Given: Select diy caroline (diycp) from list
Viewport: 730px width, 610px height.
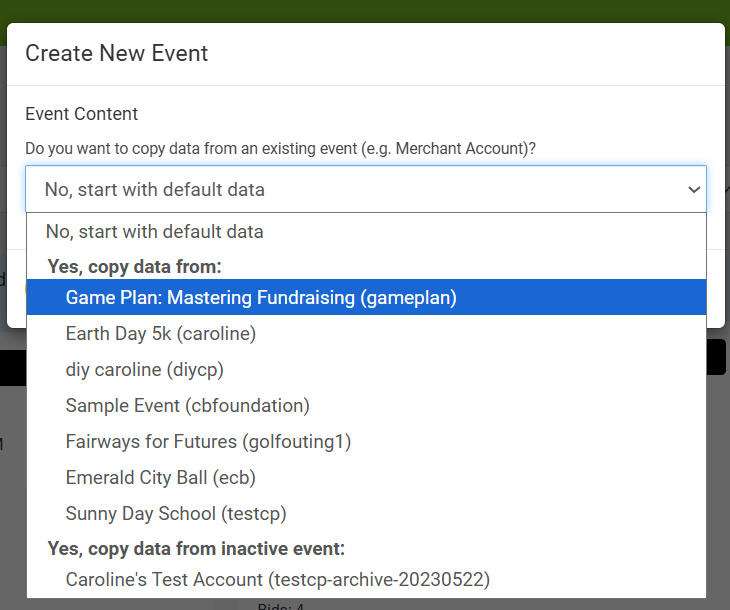Looking at the screenshot, I should 144,370.
